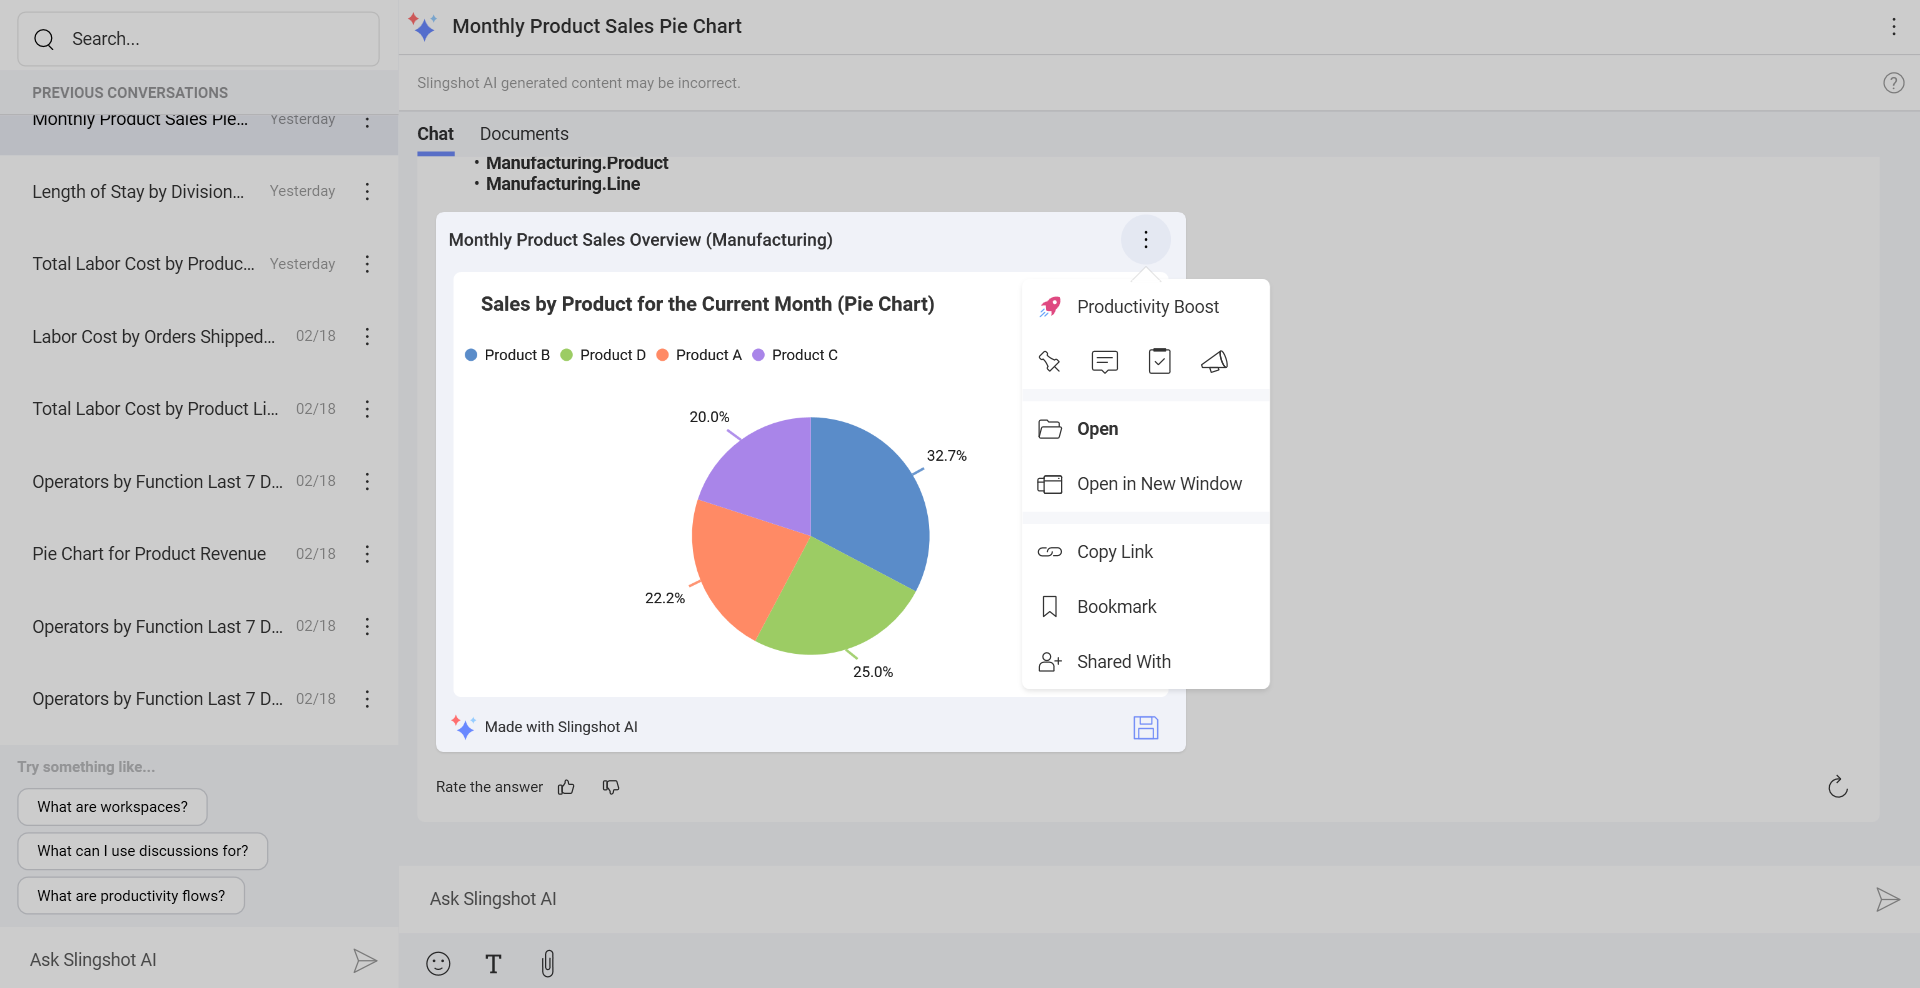Click the attachment paperclip icon

[548, 963]
